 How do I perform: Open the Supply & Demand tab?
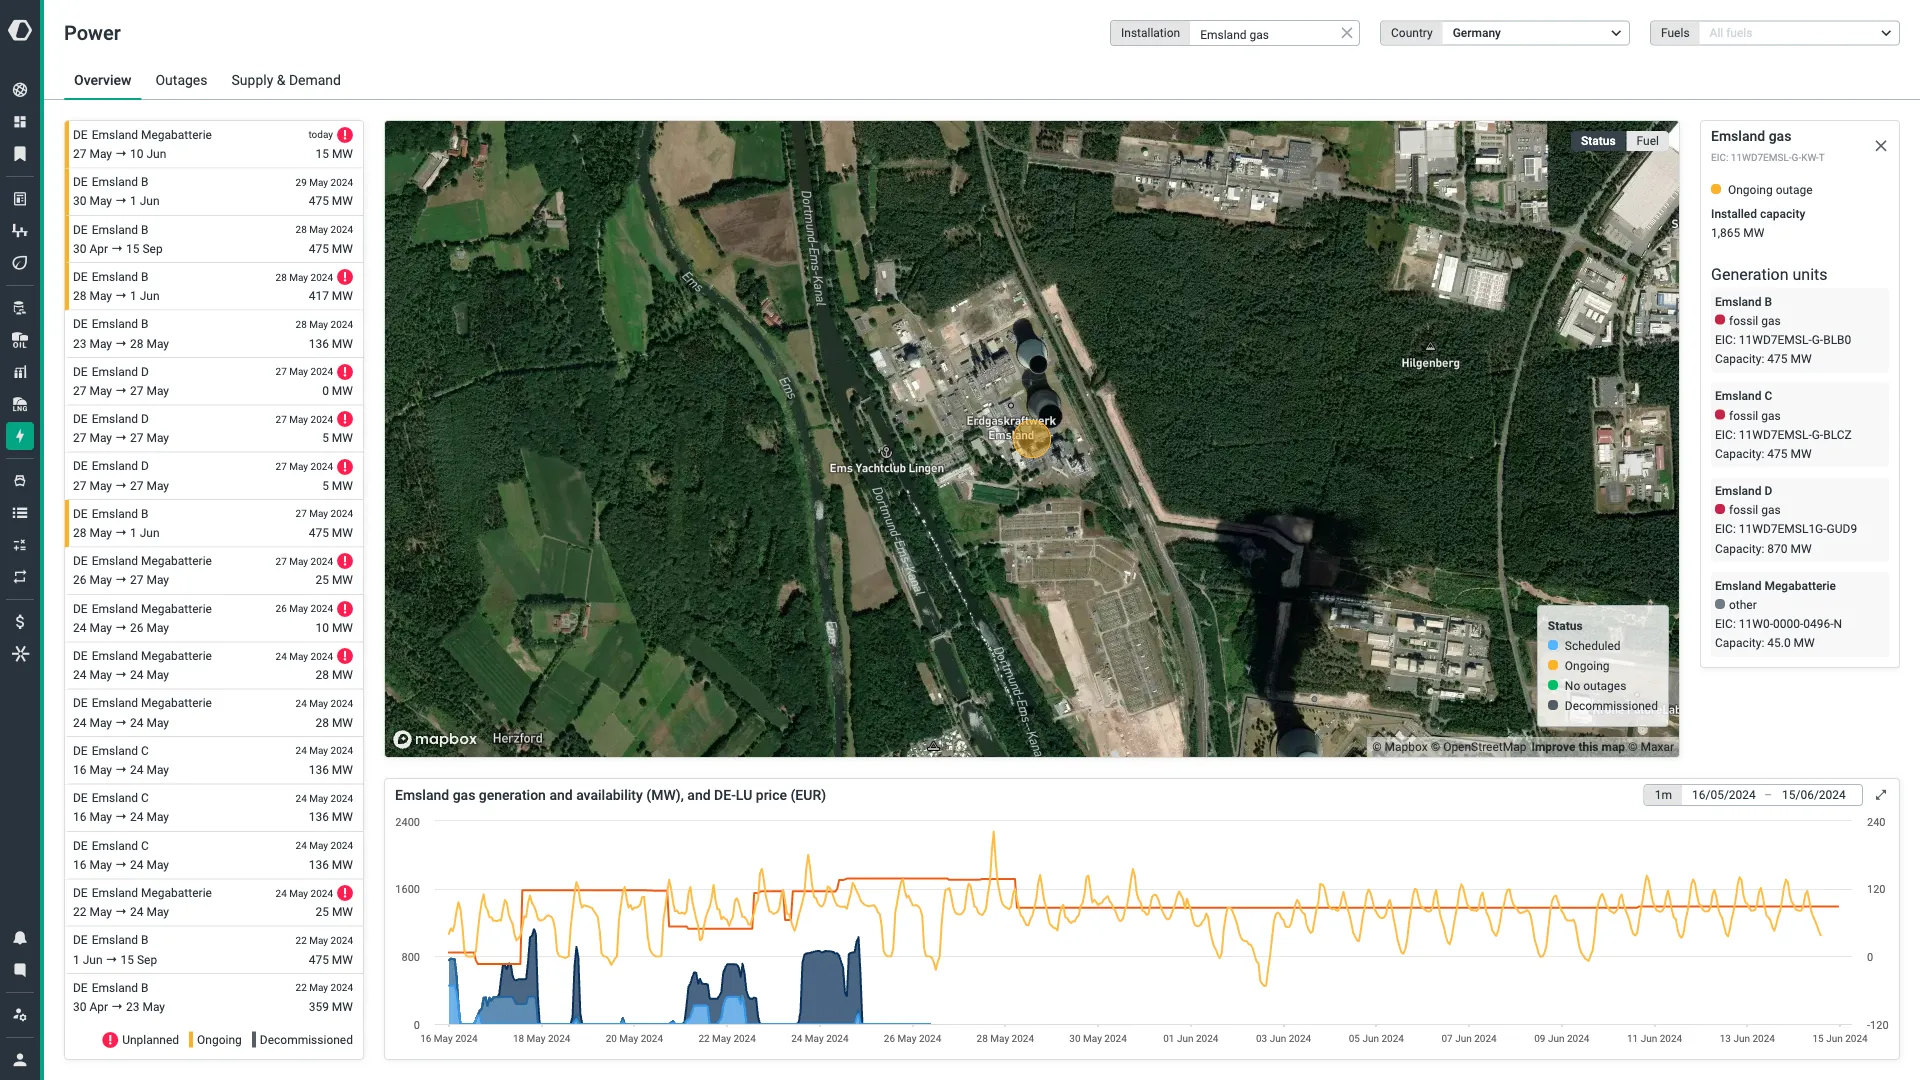point(285,80)
